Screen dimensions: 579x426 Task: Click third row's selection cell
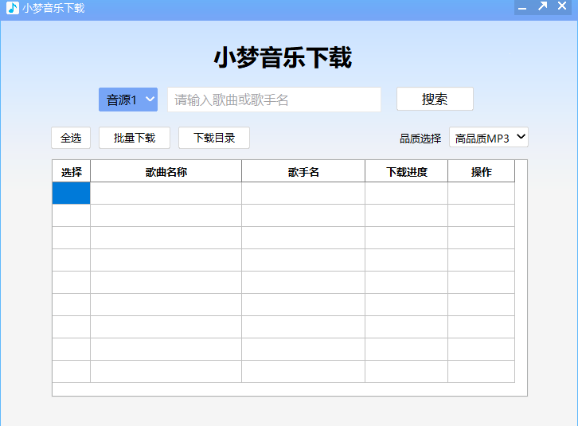(x=71, y=238)
